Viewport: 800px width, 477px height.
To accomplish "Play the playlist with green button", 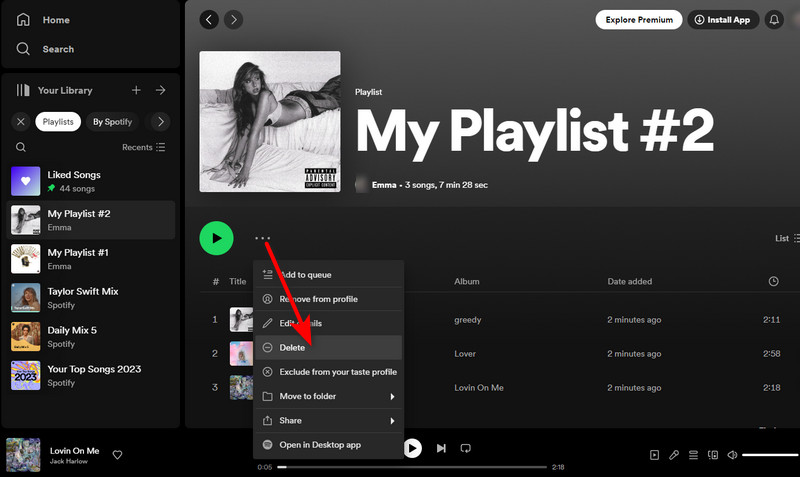I will pyautogui.click(x=216, y=238).
